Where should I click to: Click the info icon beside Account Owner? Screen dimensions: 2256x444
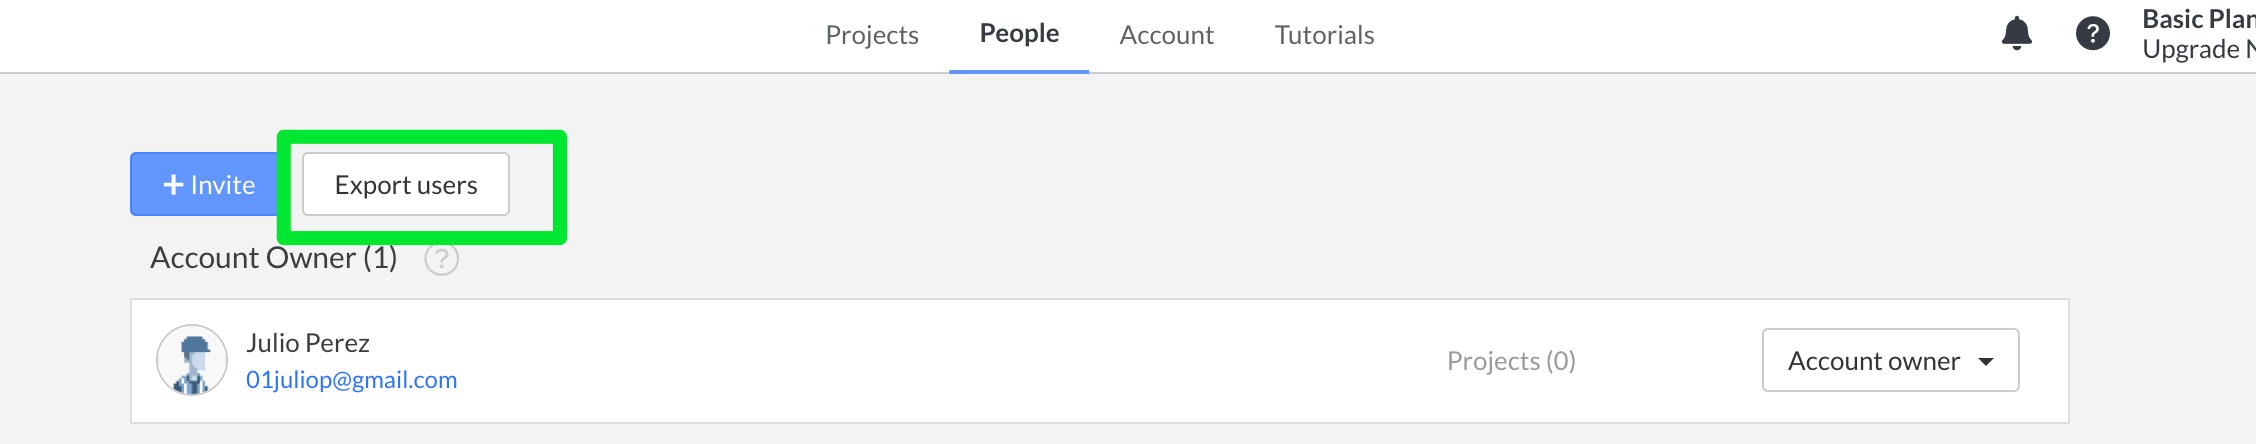coord(441,259)
